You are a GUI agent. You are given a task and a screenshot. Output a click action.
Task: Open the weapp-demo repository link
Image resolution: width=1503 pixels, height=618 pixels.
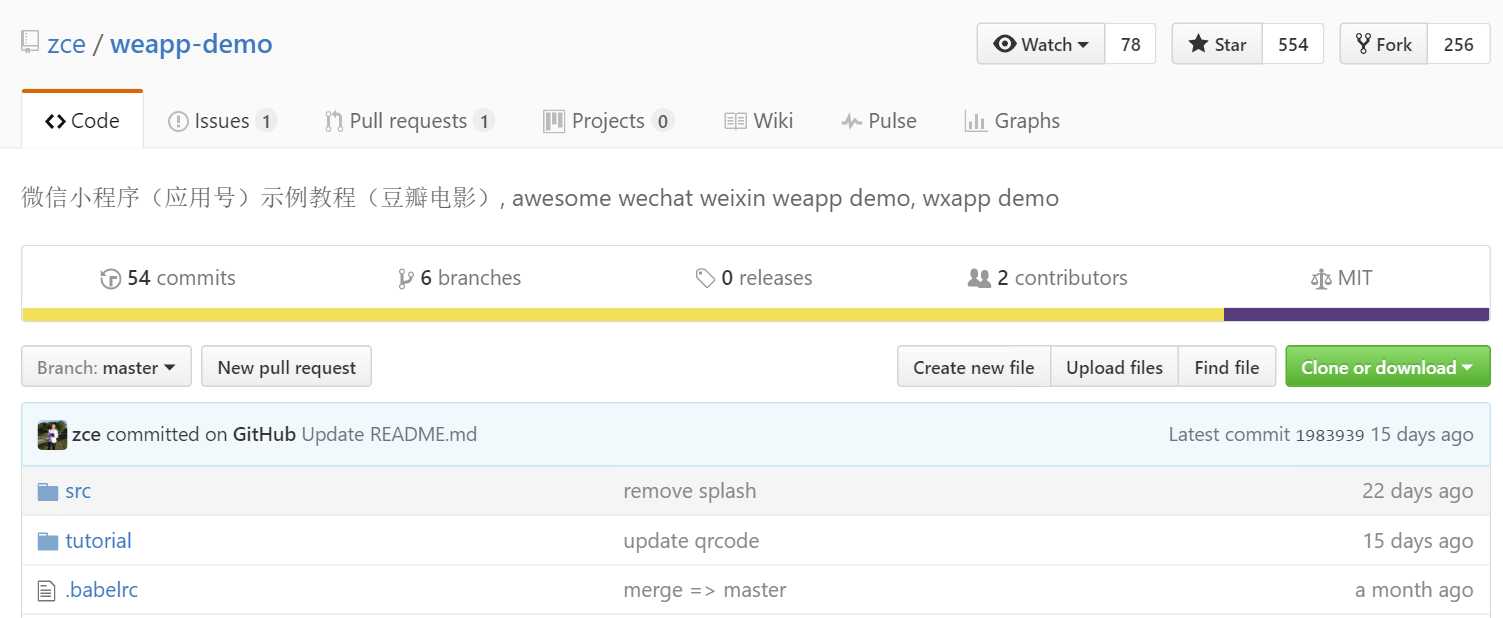coord(191,45)
